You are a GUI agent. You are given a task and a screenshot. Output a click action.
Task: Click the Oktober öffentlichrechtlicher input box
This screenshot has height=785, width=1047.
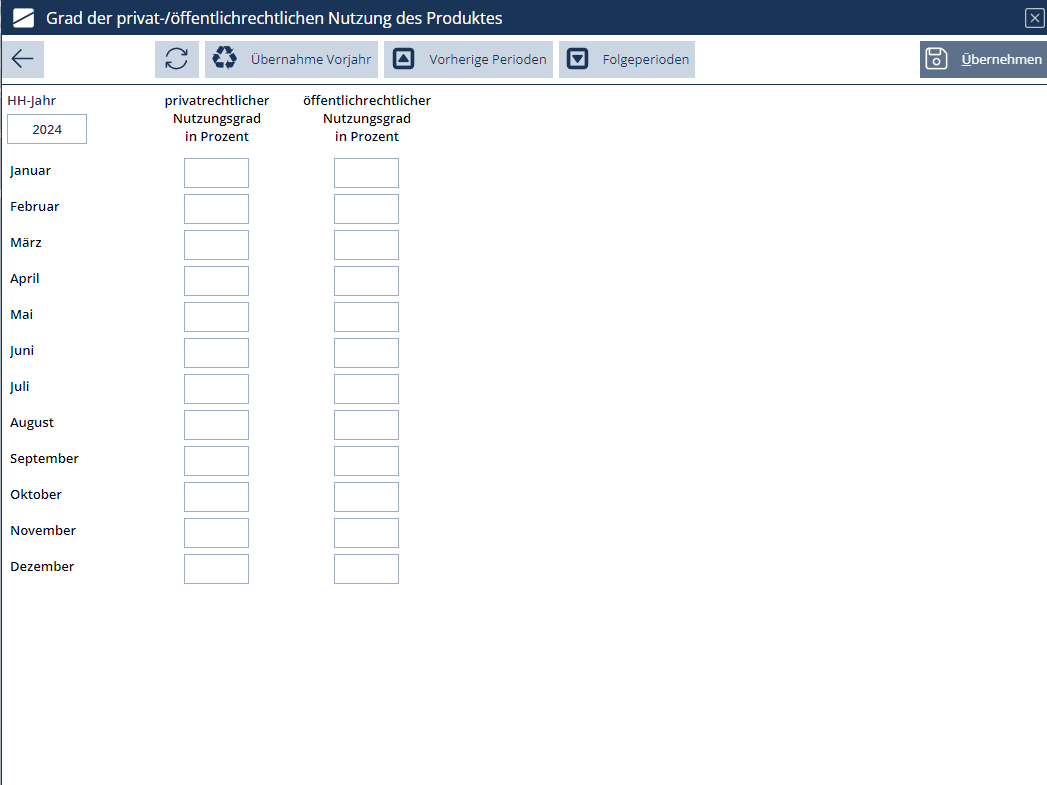pos(366,497)
